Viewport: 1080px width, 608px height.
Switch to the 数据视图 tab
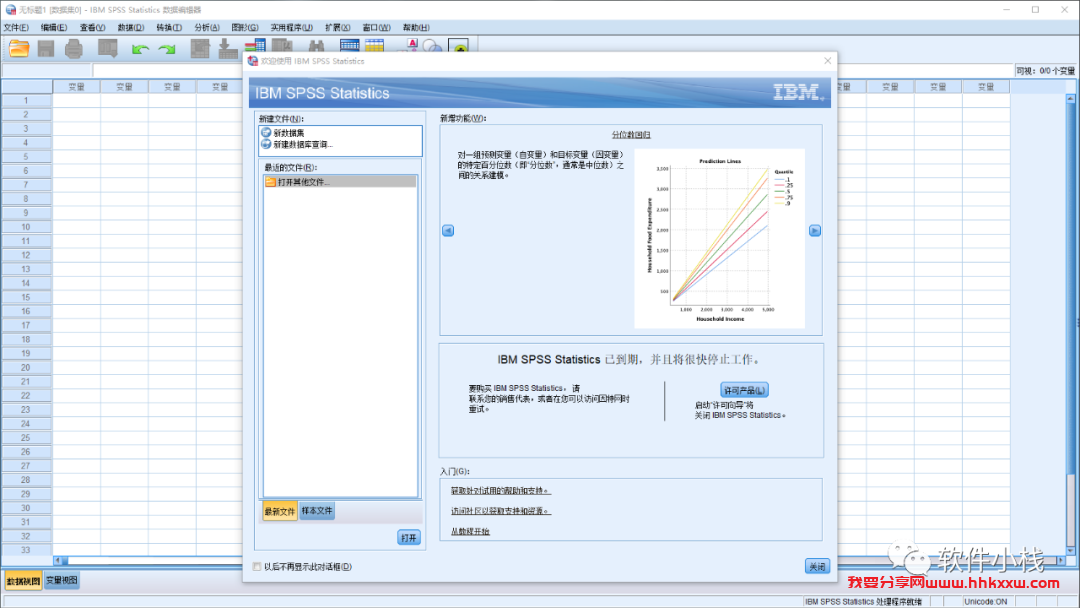point(23,581)
